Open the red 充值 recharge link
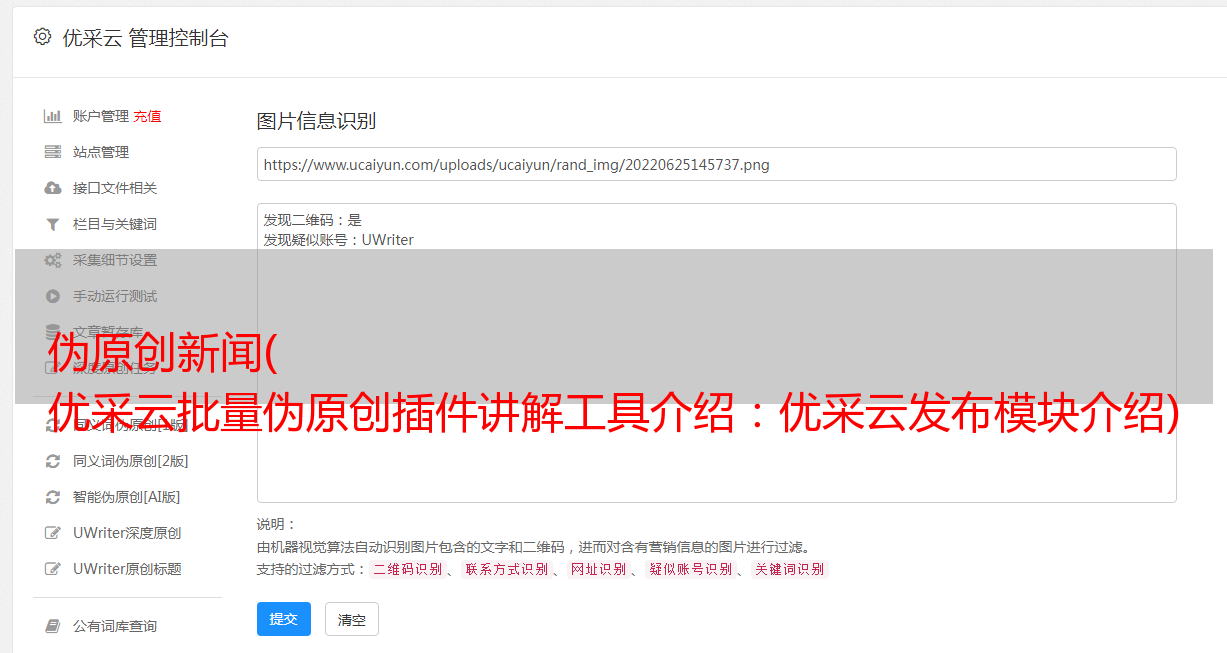The image size is (1227, 653). point(147,116)
